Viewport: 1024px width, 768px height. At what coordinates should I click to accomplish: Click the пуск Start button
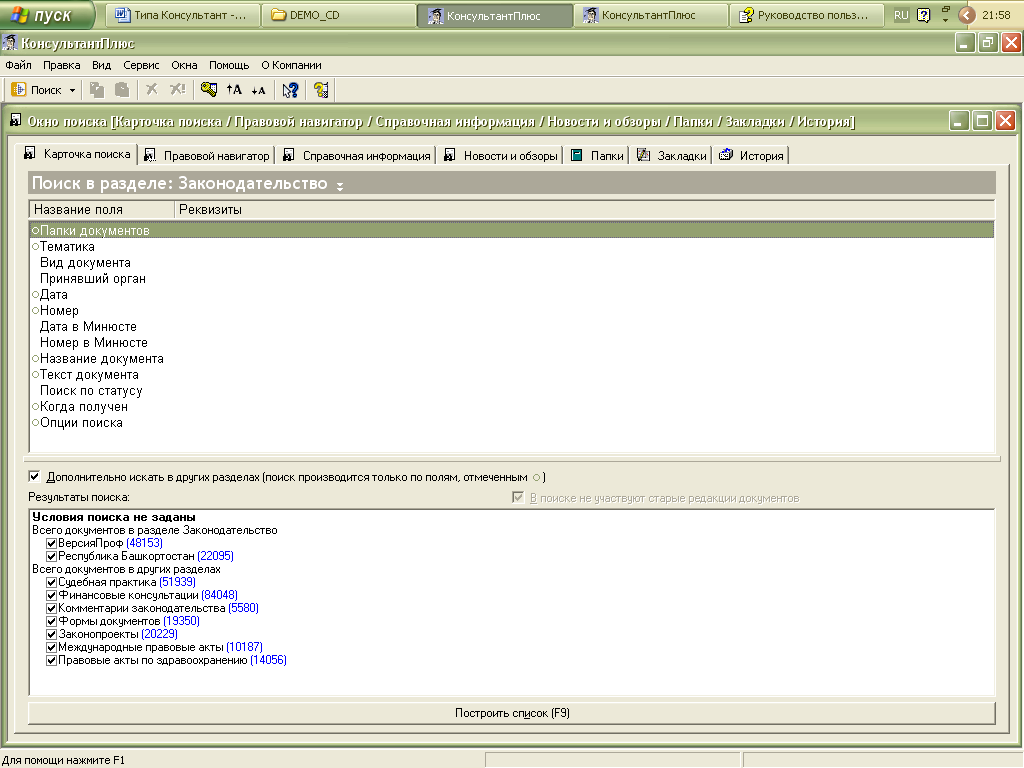click(x=47, y=14)
